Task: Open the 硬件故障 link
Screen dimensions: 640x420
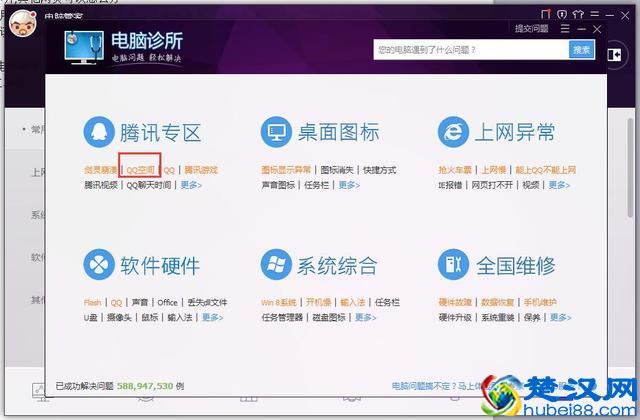Action: pyautogui.click(x=455, y=302)
